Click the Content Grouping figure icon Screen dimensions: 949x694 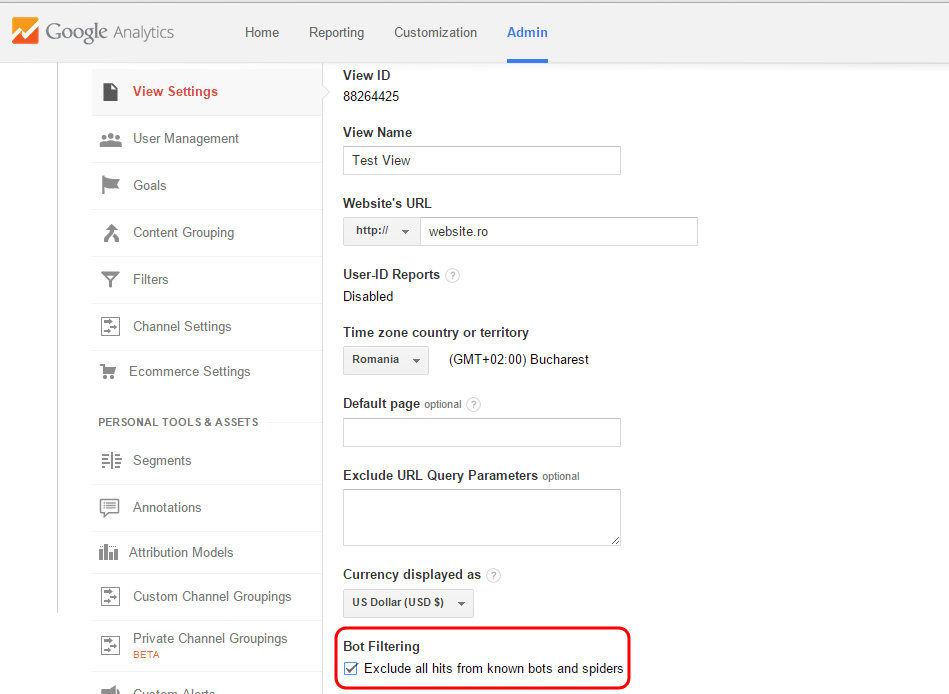tap(111, 233)
